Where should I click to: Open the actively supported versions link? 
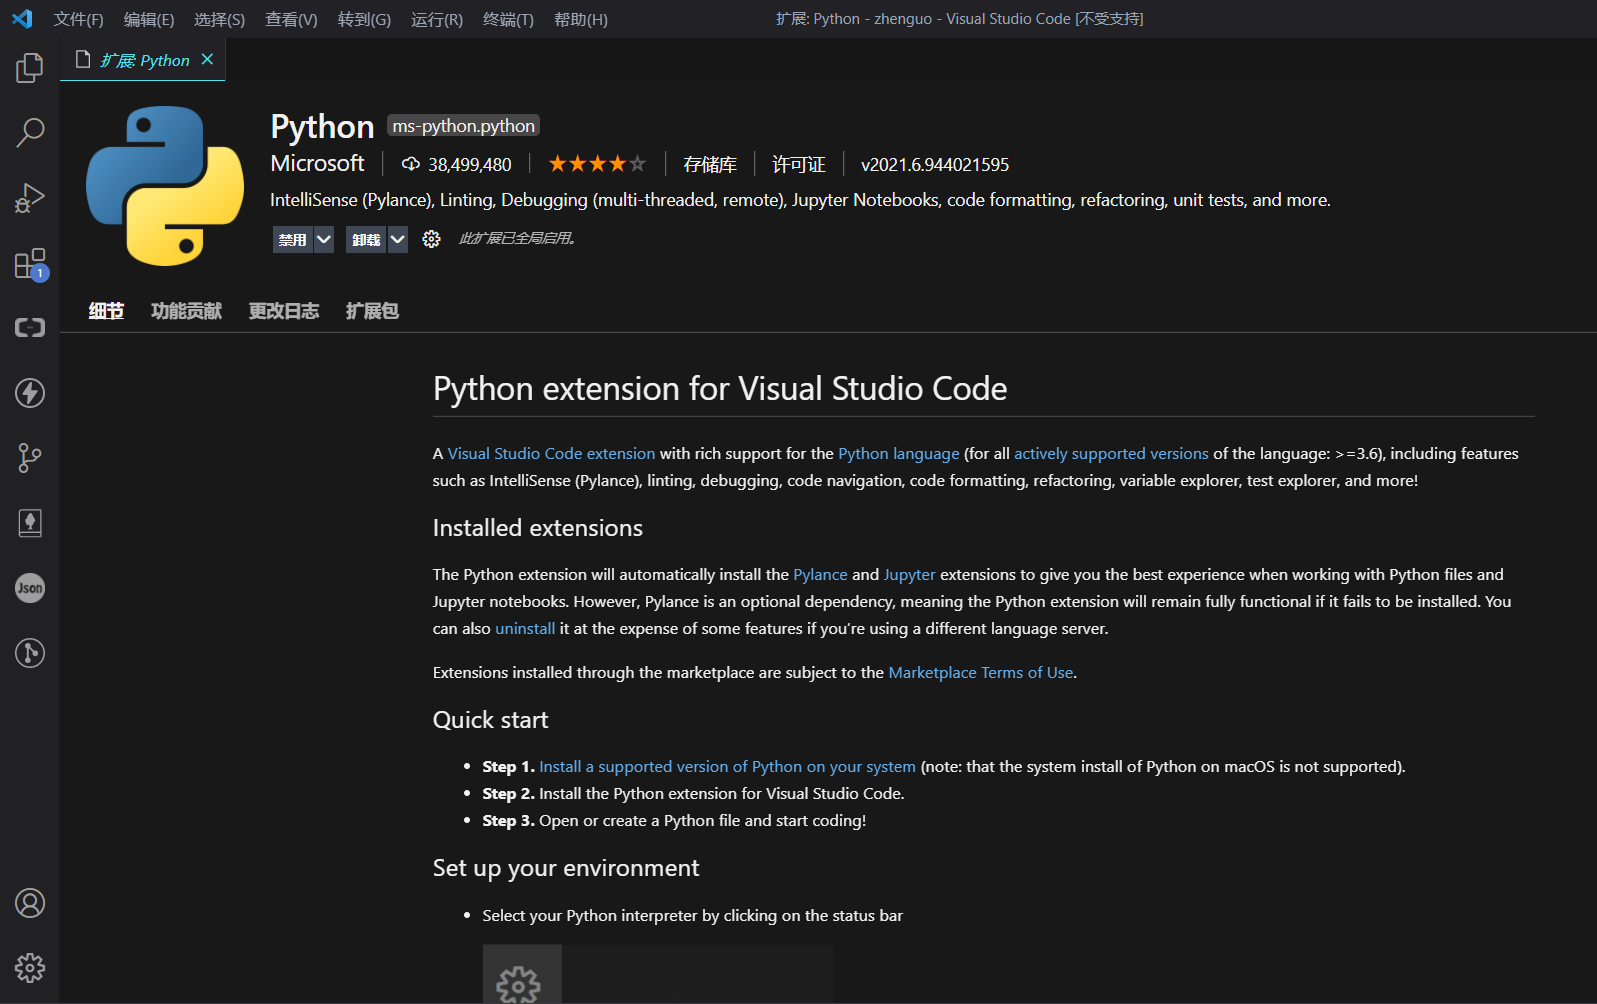(x=1111, y=453)
